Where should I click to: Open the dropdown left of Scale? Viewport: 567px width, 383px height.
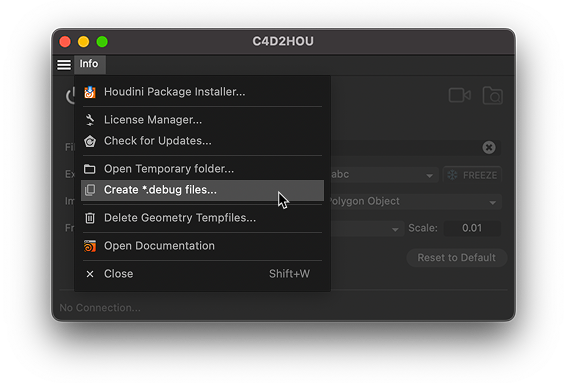367,229
